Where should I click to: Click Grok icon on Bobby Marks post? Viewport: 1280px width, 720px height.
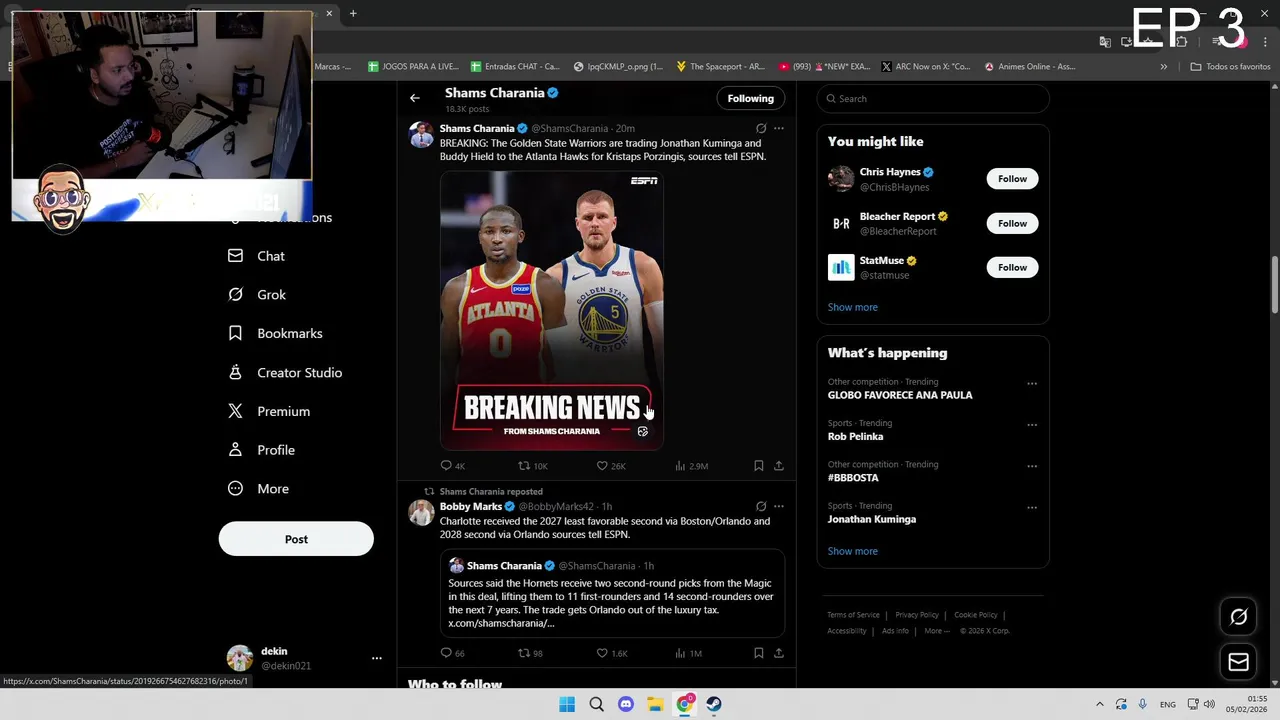coord(761,507)
